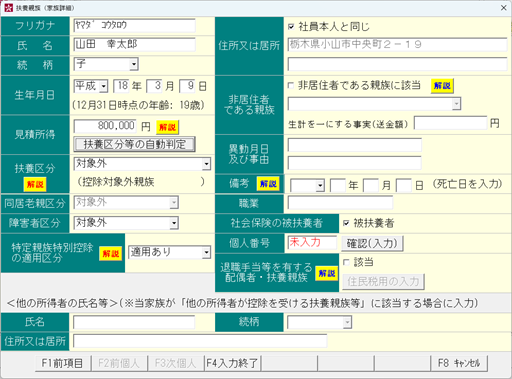Click the 備考 death day field
The image size is (512, 379).
tap(403, 185)
